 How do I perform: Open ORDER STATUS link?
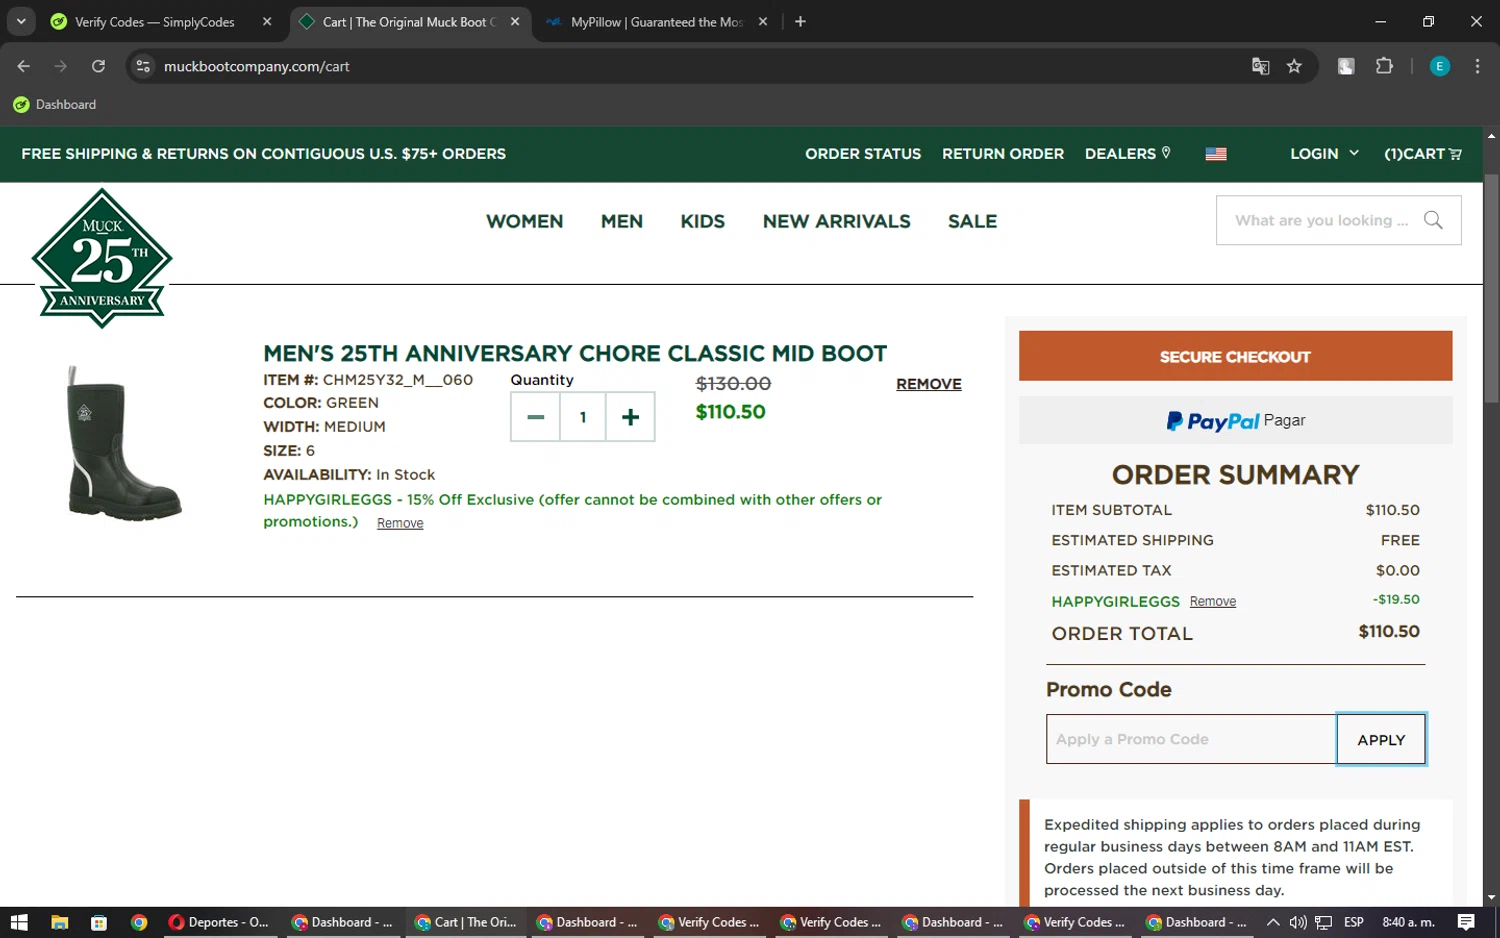pos(863,154)
